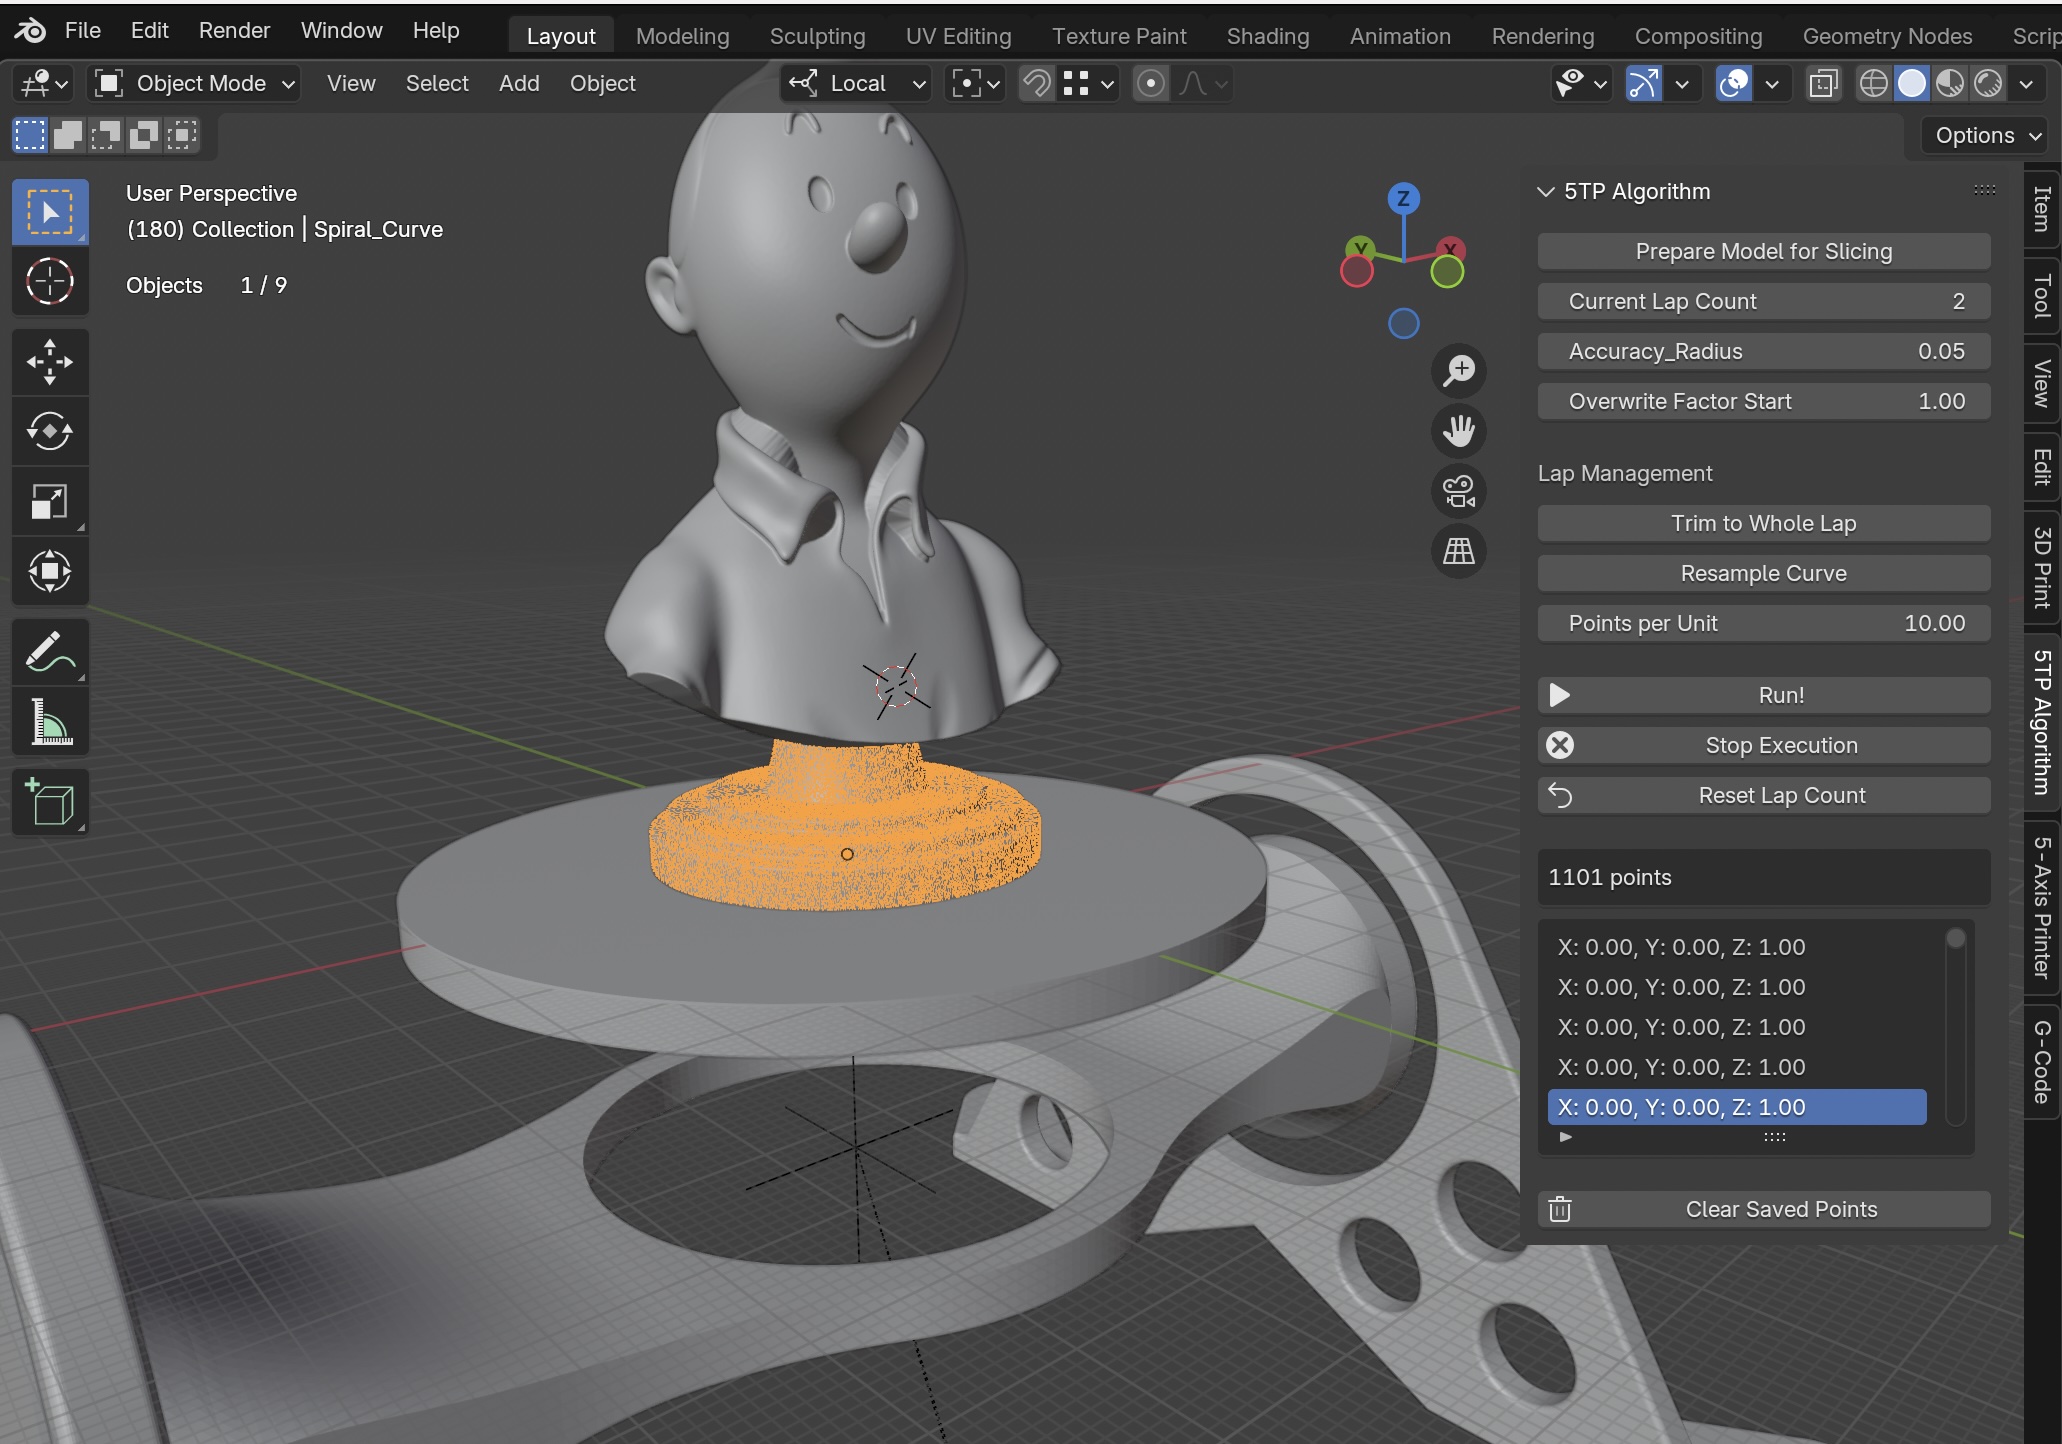Open the Object Mode dropdown

pos(195,84)
